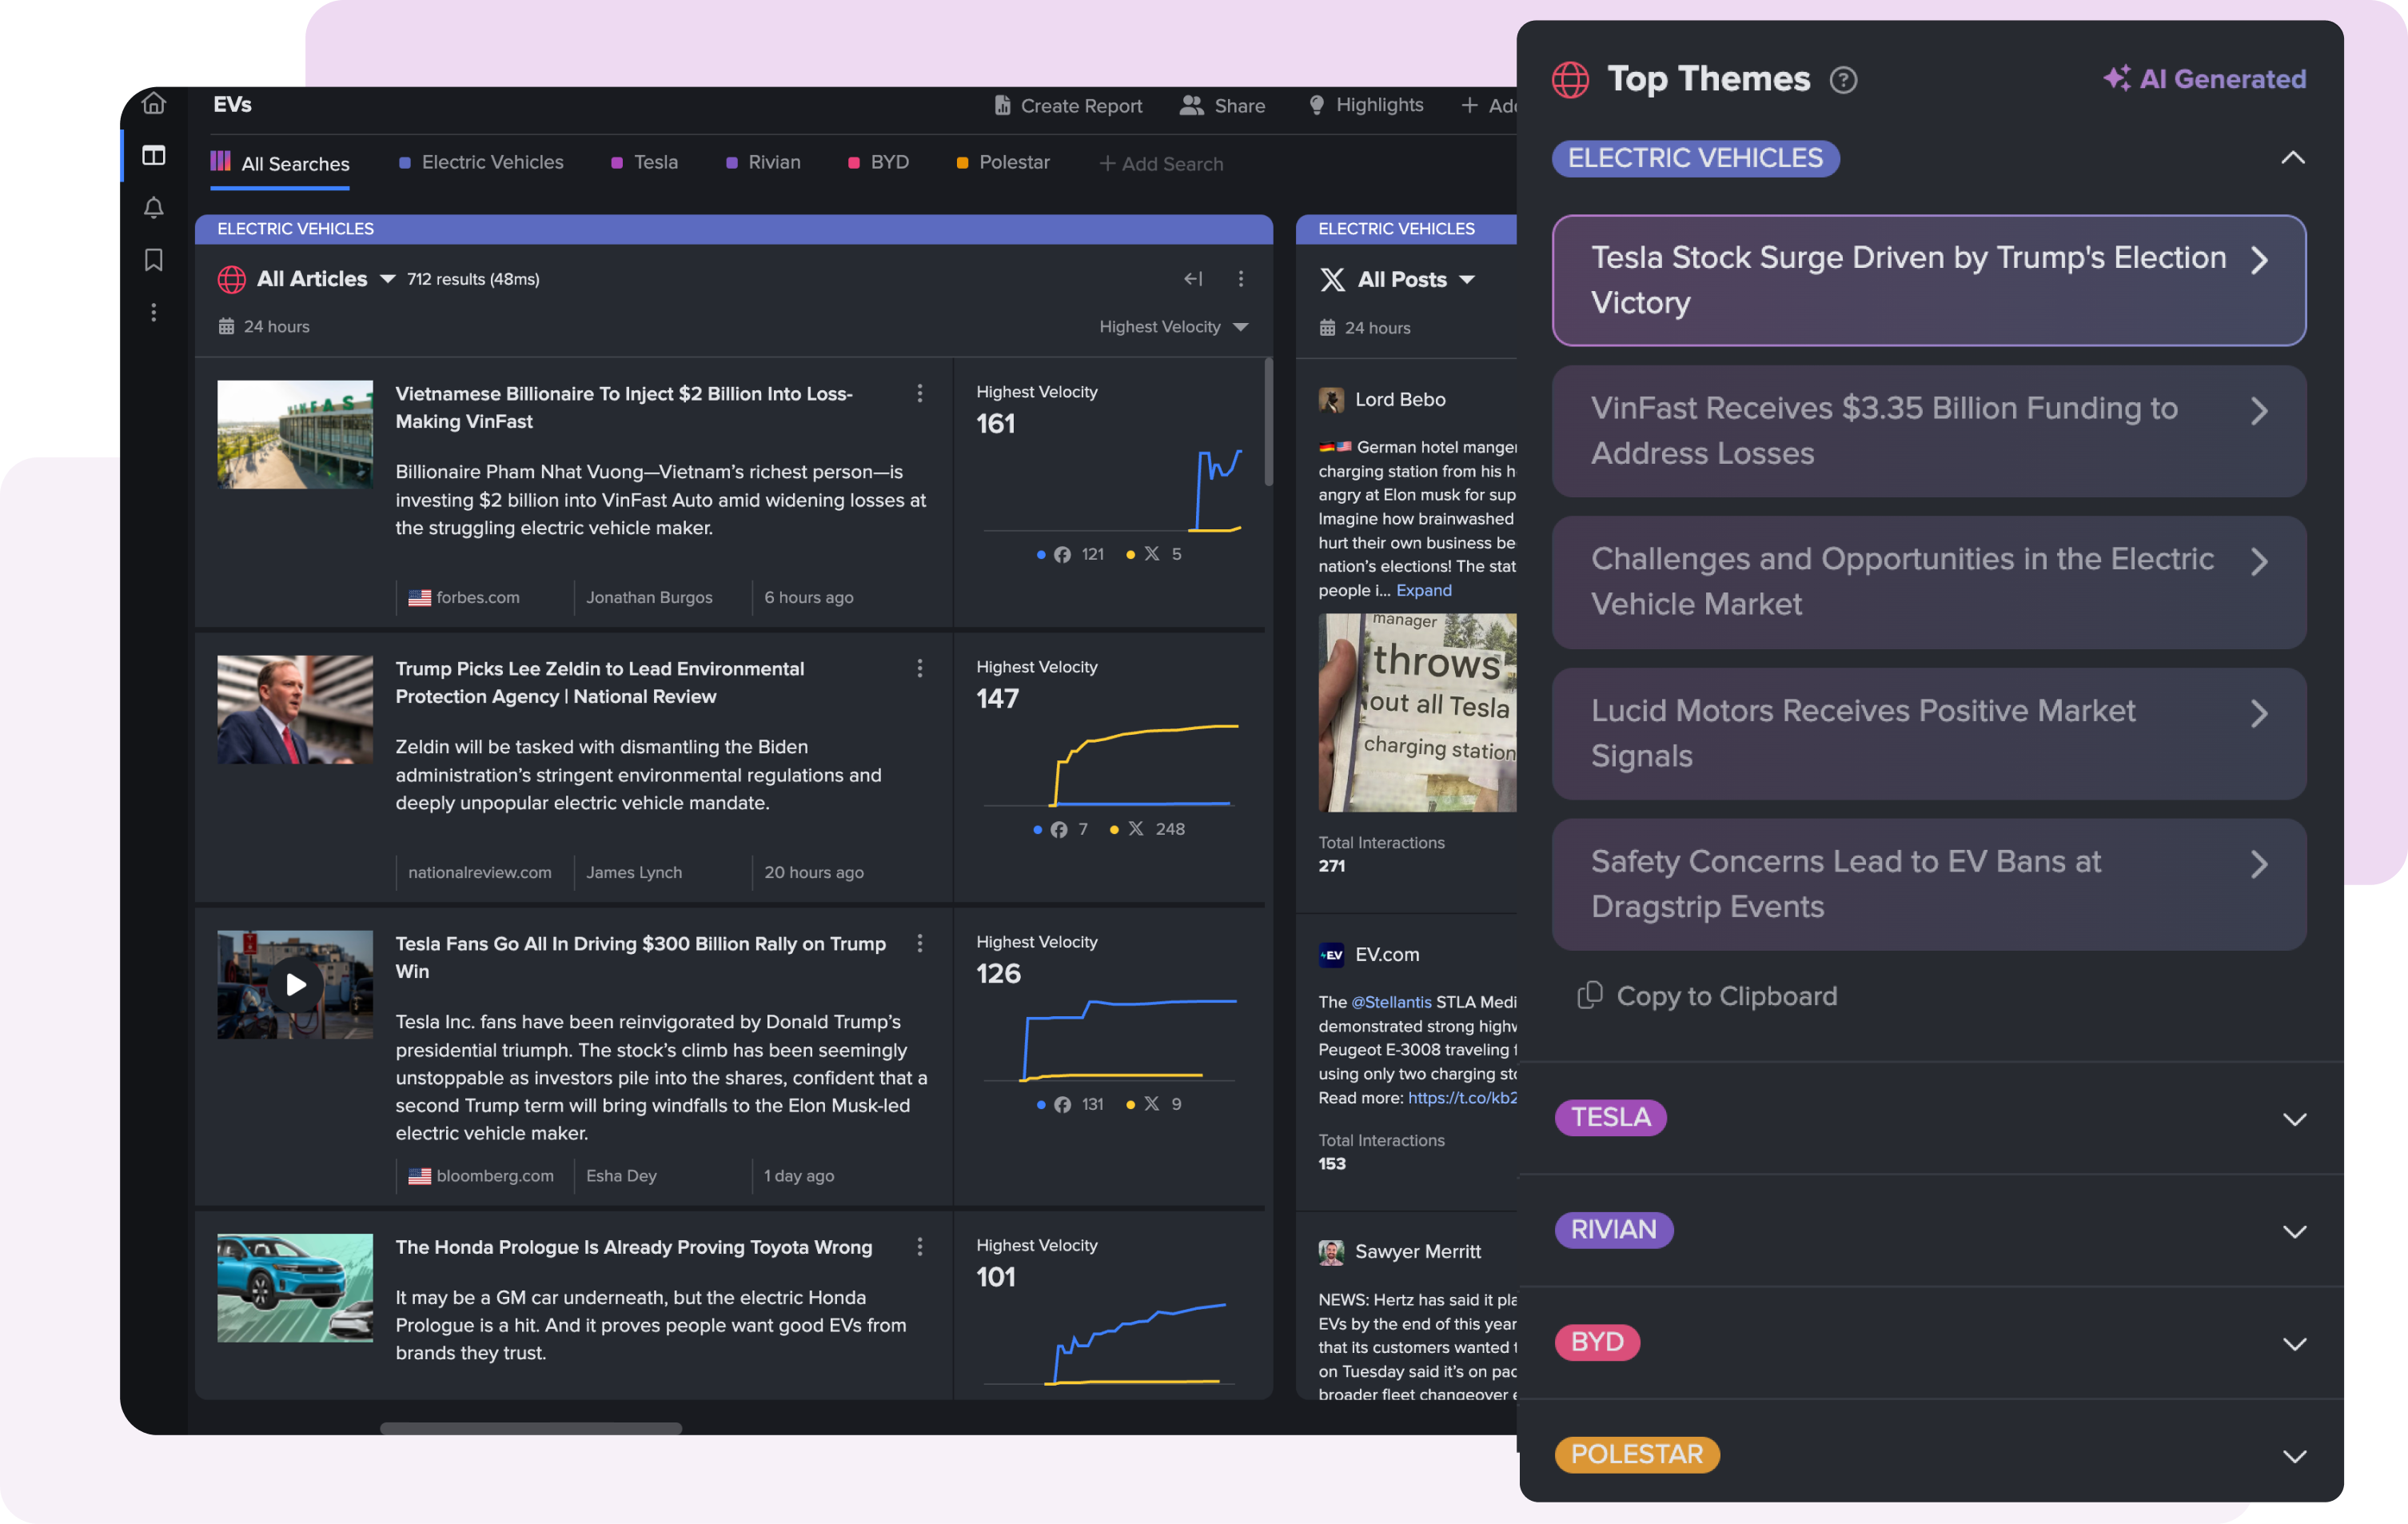Click the Top Themes help question icon
Screen dimensions: 2408x1524
click(x=1843, y=80)
